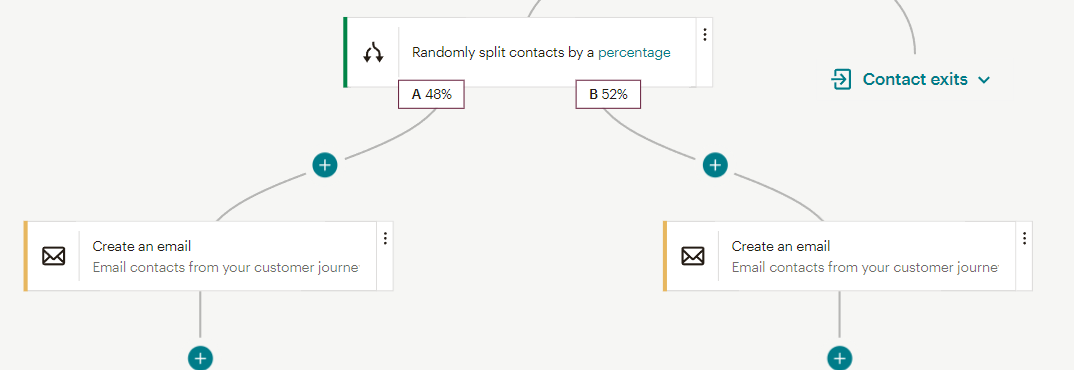This screenshot has width=1074, height=370.
Task: Add a step on branch A with plus icon
Action: (325, 164)
